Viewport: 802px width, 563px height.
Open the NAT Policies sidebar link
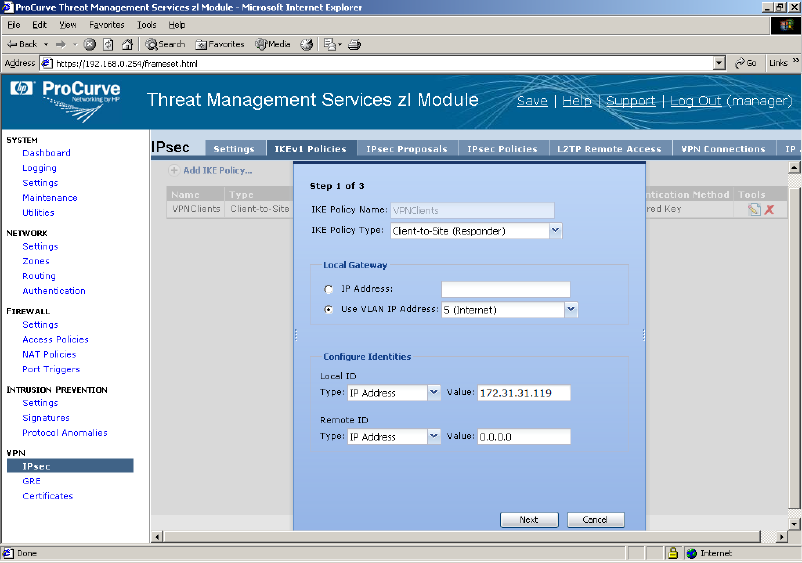tap(49, 354)
